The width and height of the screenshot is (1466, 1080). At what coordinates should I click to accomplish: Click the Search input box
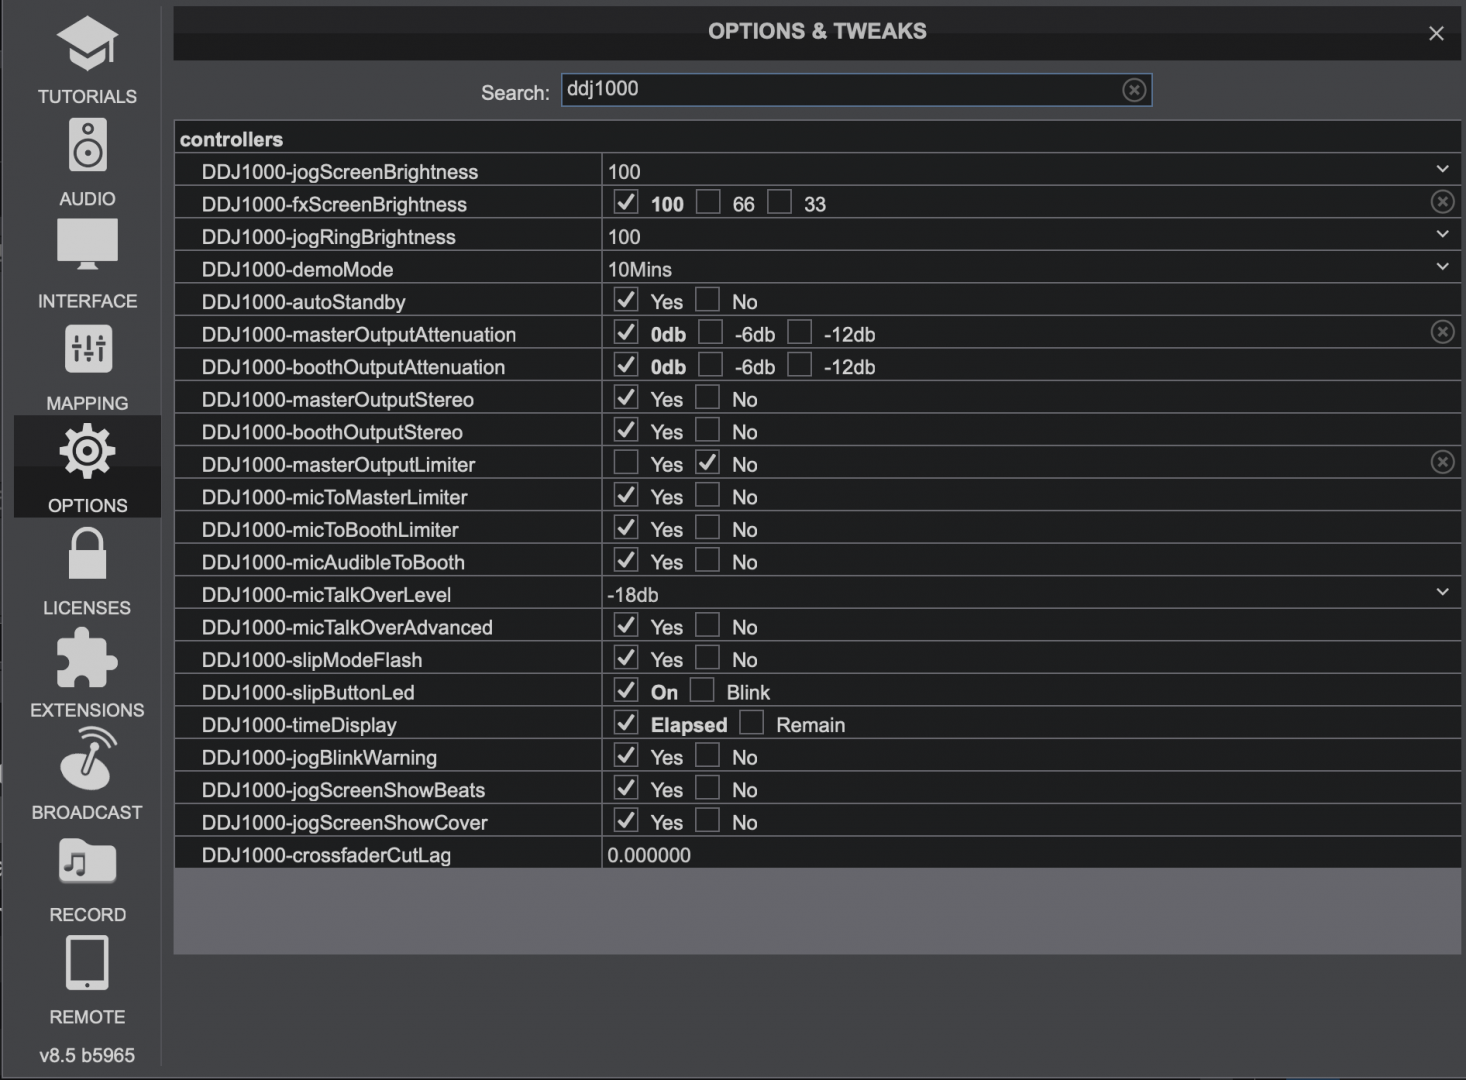point(840,90)
